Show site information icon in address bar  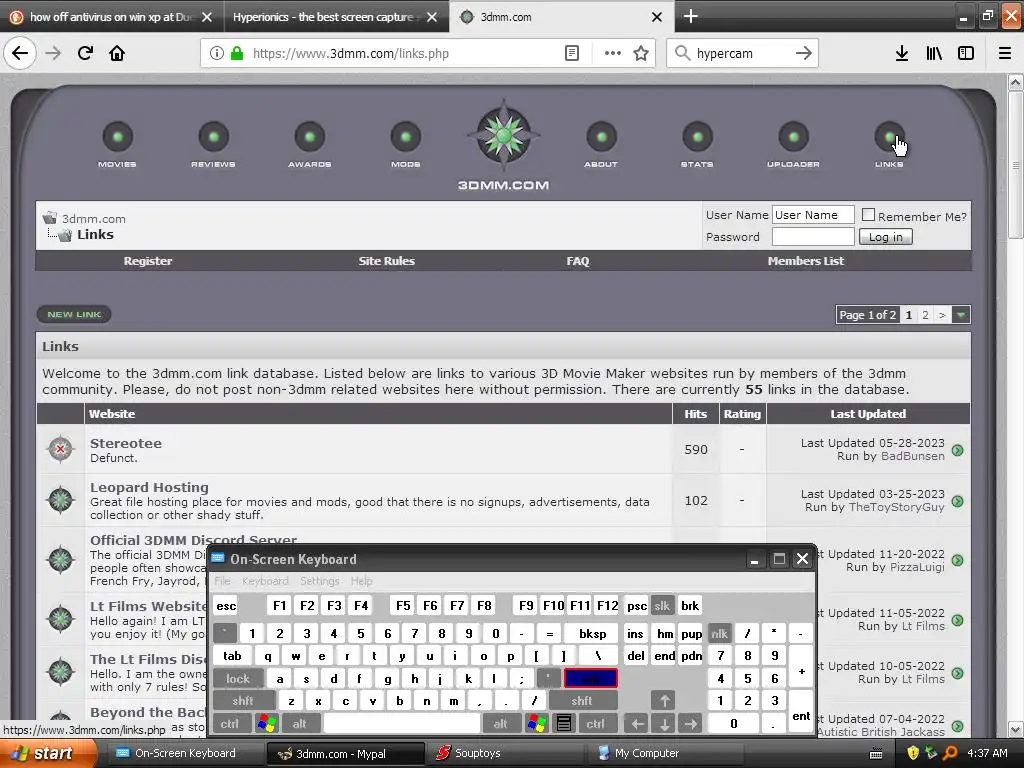216,54
